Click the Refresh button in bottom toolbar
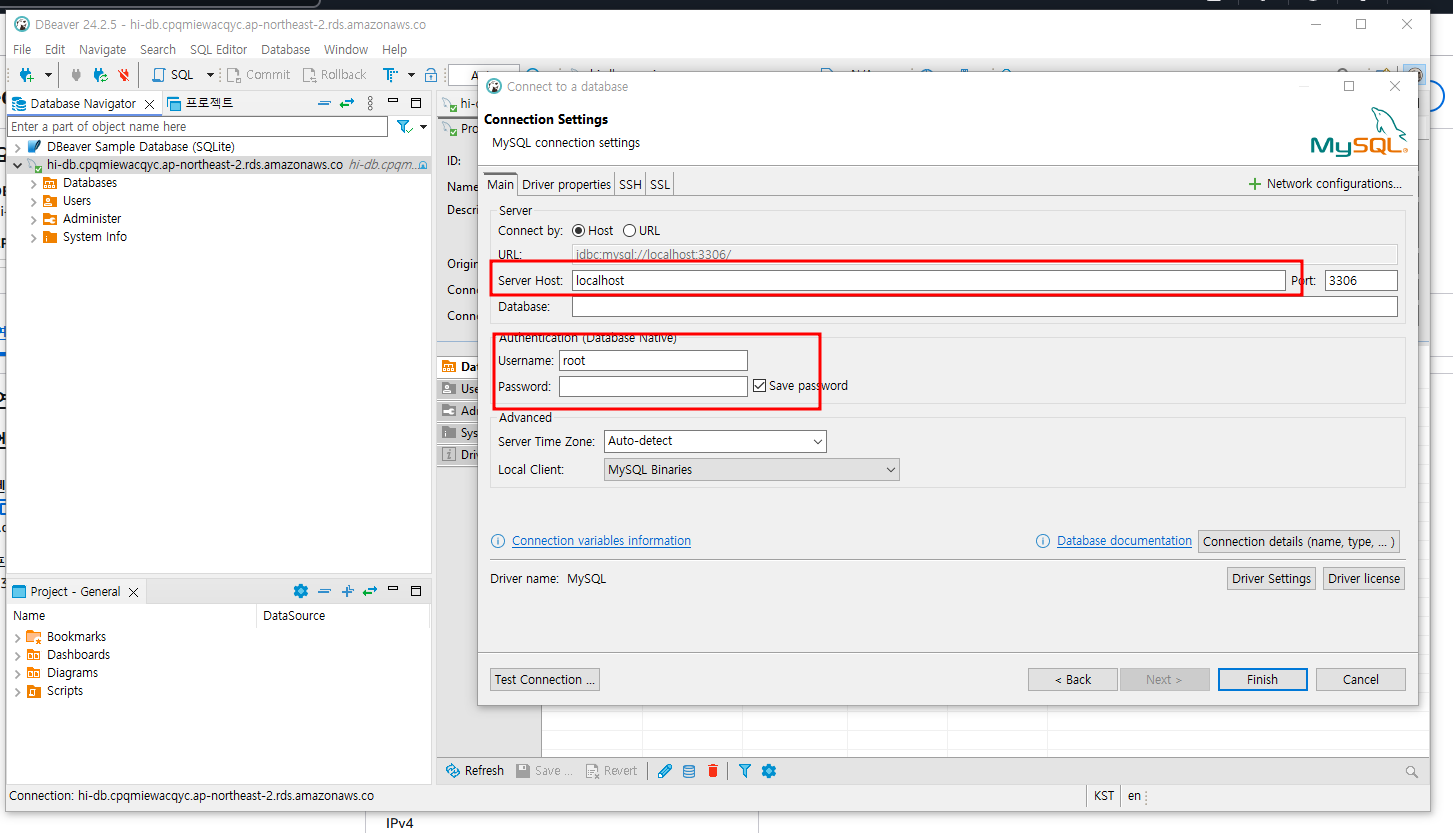This screenshot has height=835, width=1453. pyautogui.click(x=475, y=771)
